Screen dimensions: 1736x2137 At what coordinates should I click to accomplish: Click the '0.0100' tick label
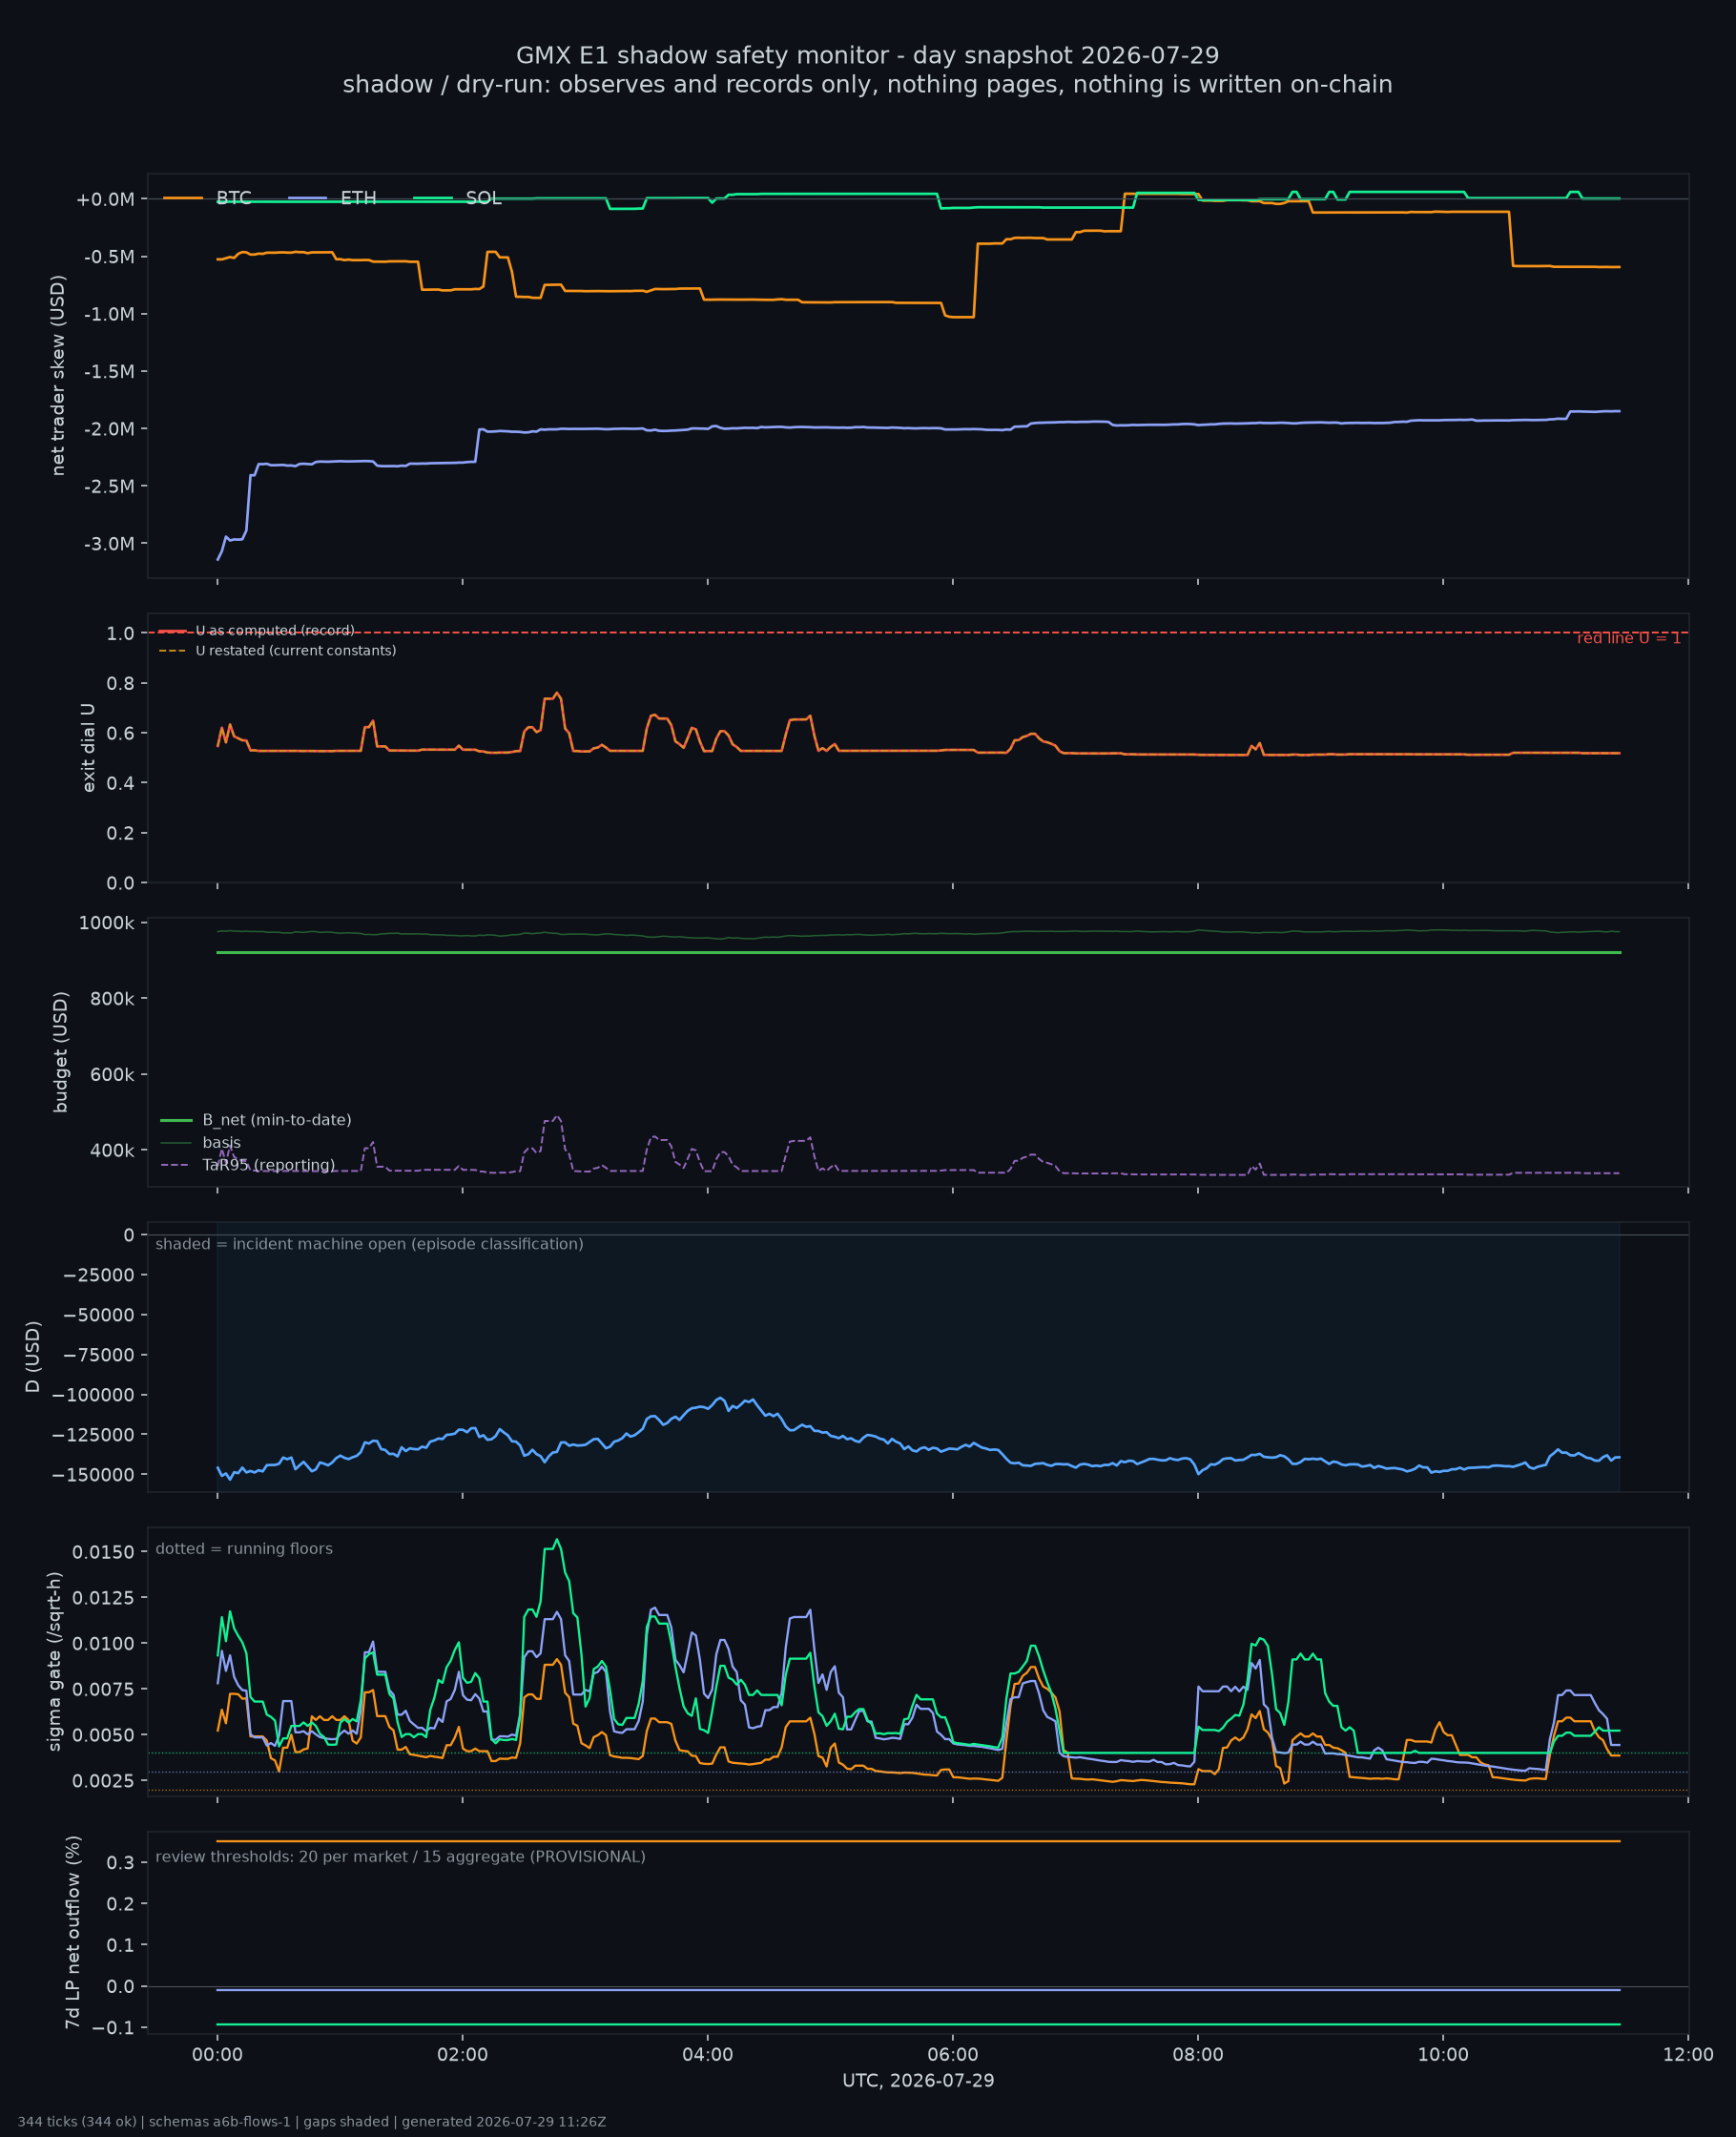(x=103, y=1644)
